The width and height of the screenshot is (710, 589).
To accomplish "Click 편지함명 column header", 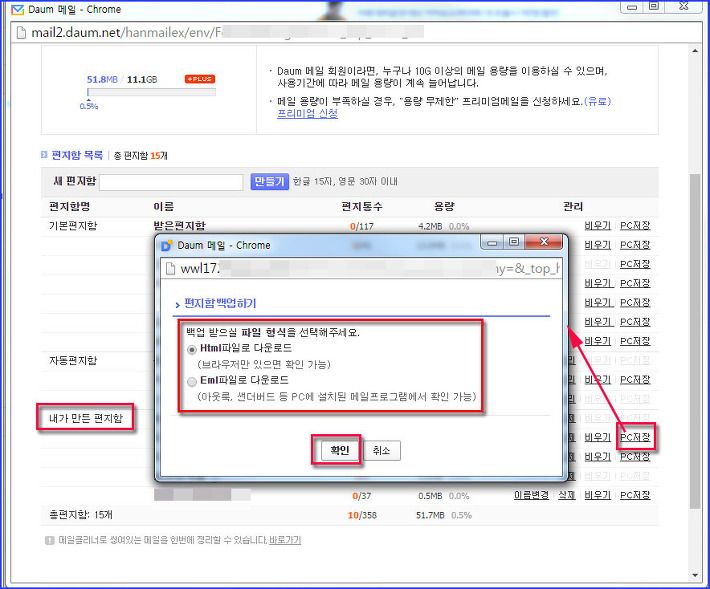I will (x=69, y=206).
